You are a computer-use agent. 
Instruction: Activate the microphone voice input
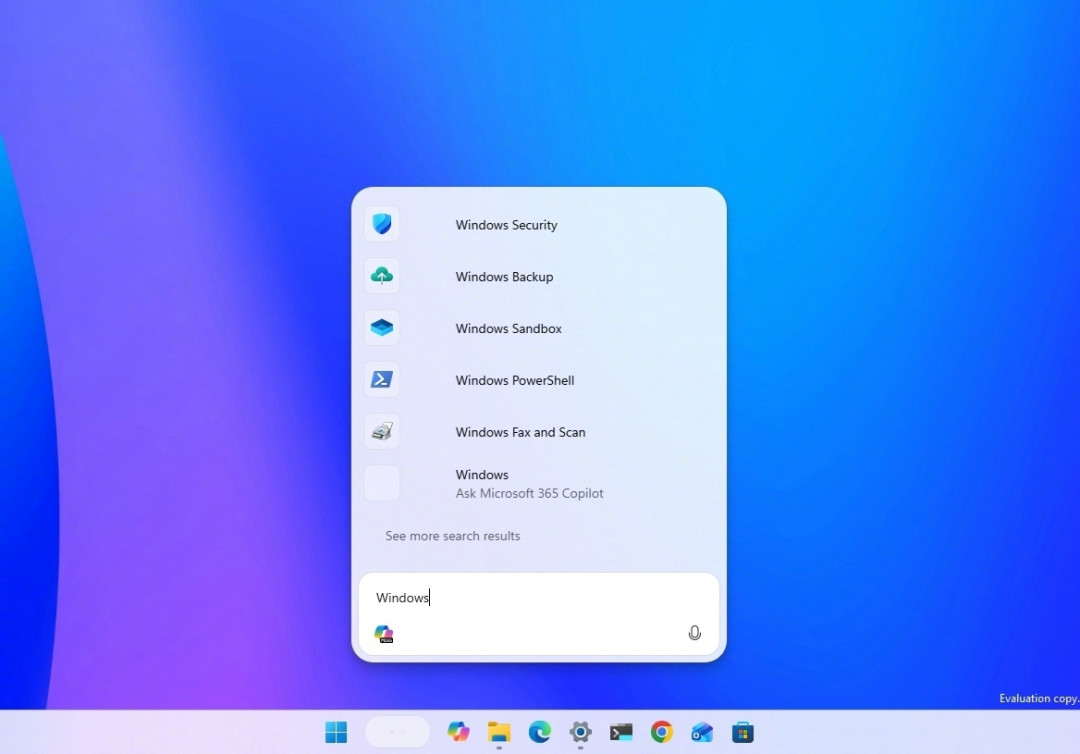coord(694,633)
